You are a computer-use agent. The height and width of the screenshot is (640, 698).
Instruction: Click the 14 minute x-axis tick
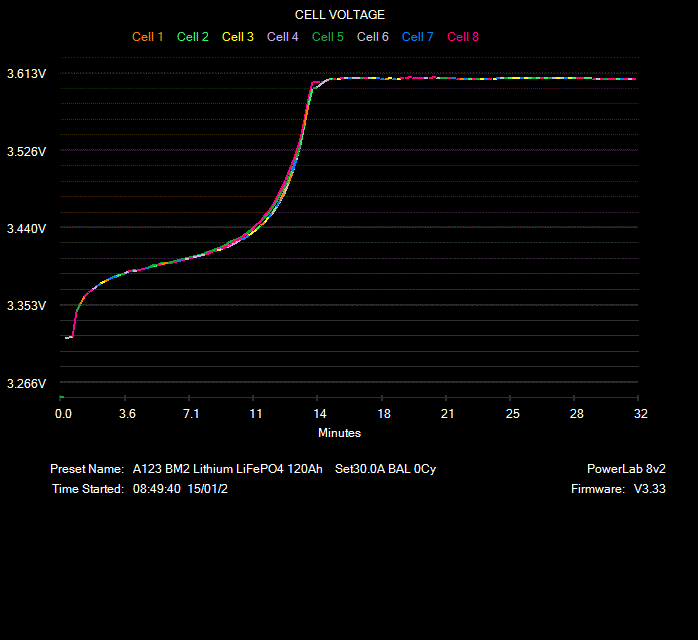(x=320, y=414)
